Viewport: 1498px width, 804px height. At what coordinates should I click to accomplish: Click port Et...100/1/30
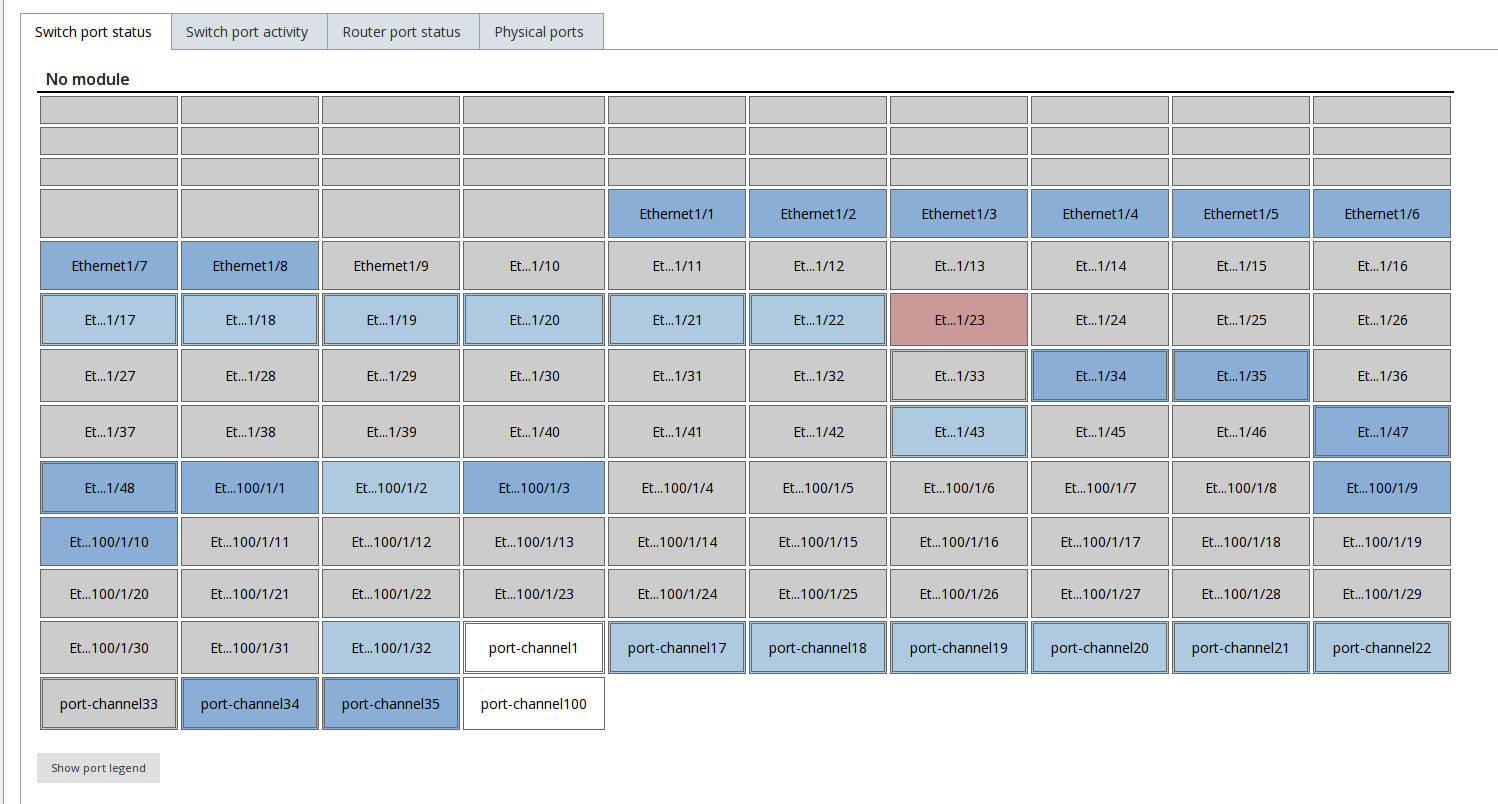click(109, 648)
